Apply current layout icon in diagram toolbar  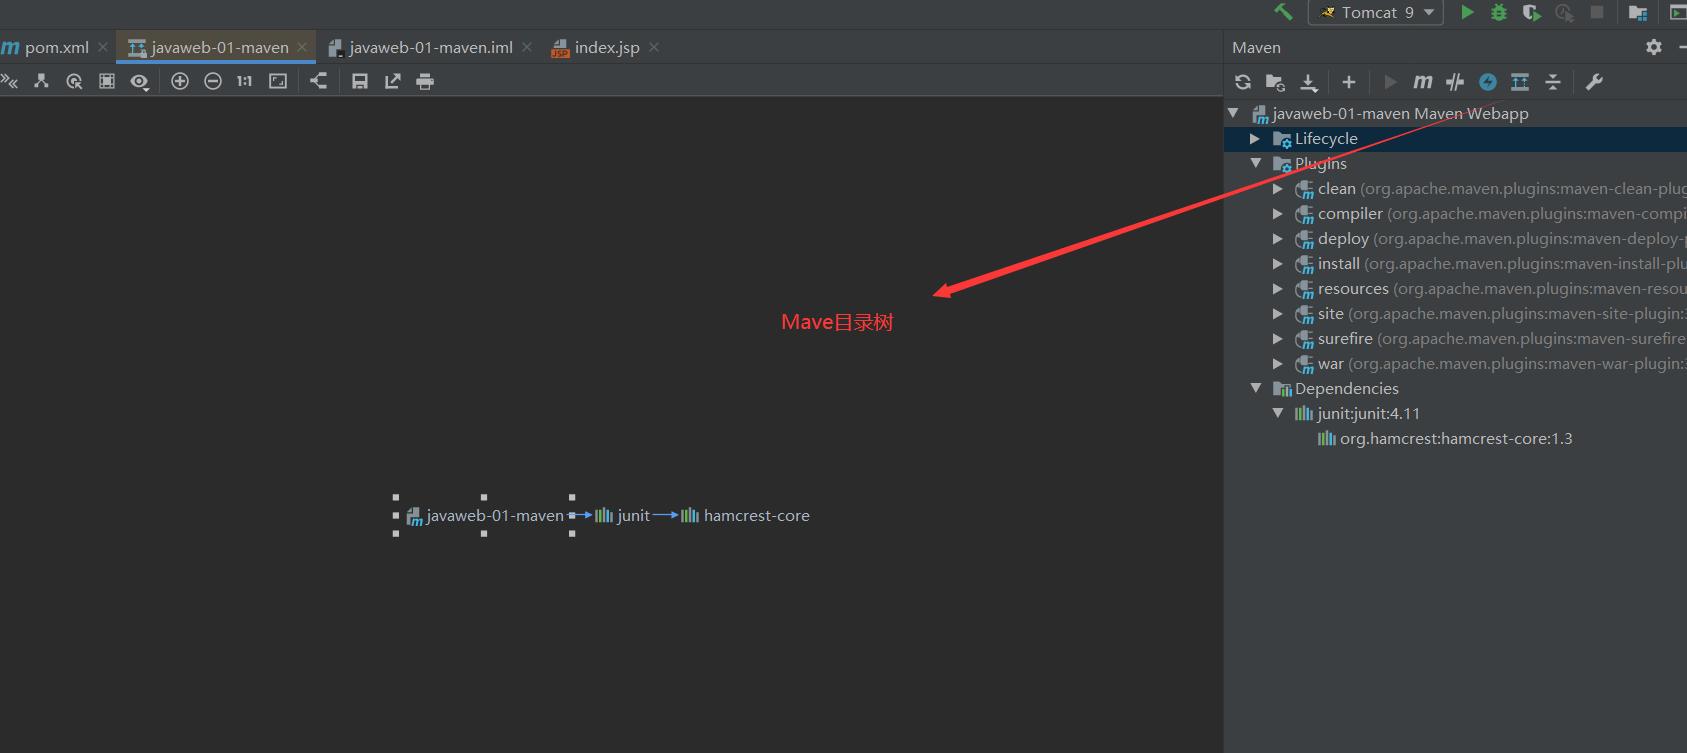pyautogui.click(x=319, y=81)
